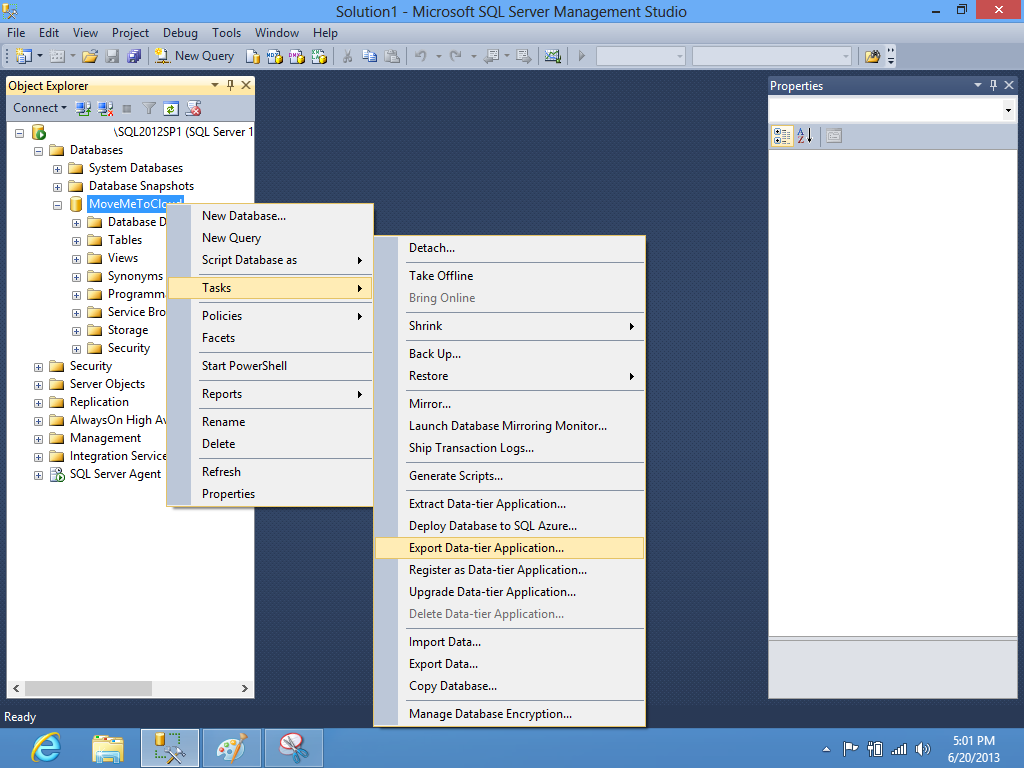Choose Generate Scripts from Tasks submenu
Viewport: 1024px width, 768px height.
[x=455, y=476]
